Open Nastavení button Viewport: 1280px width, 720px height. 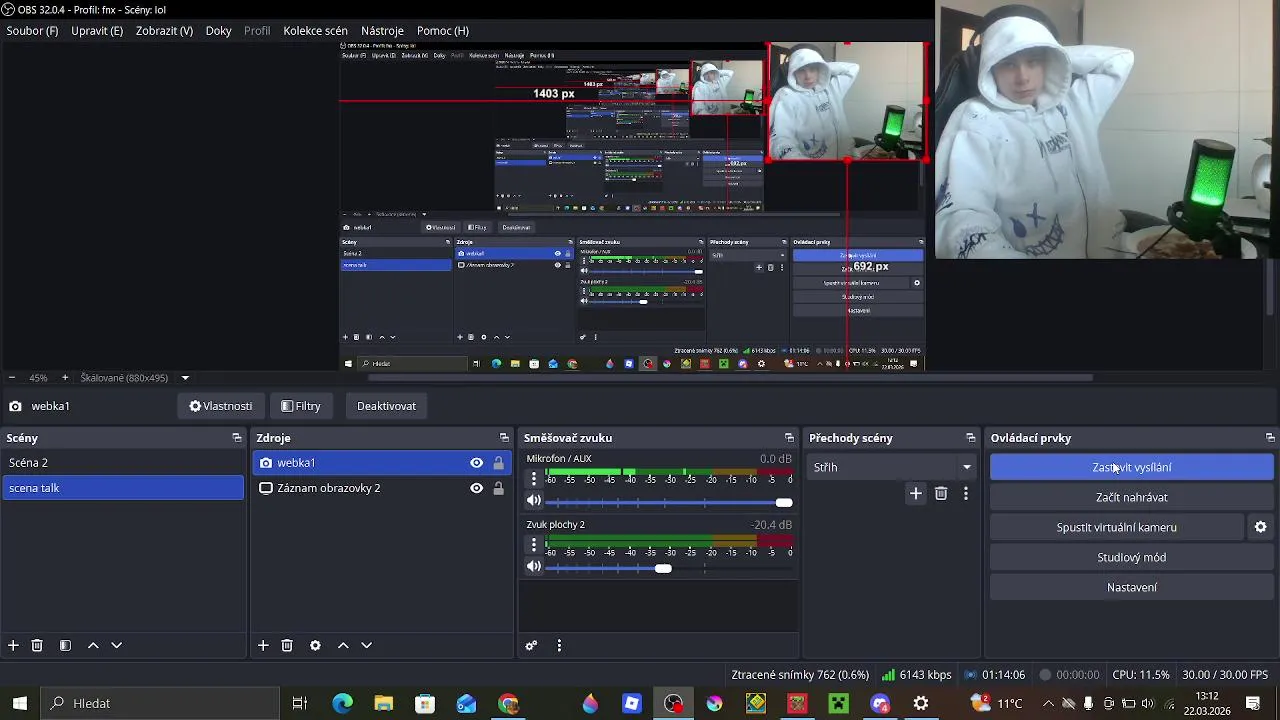[x=1132, y=587]
